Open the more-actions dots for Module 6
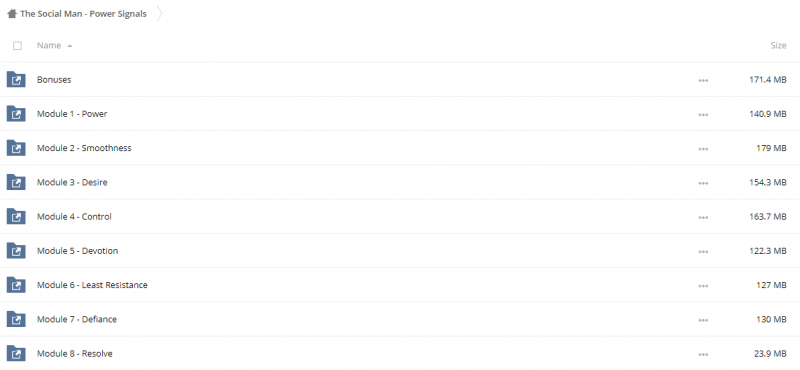This screenshot has height=370, width=800. click(703, 285)
